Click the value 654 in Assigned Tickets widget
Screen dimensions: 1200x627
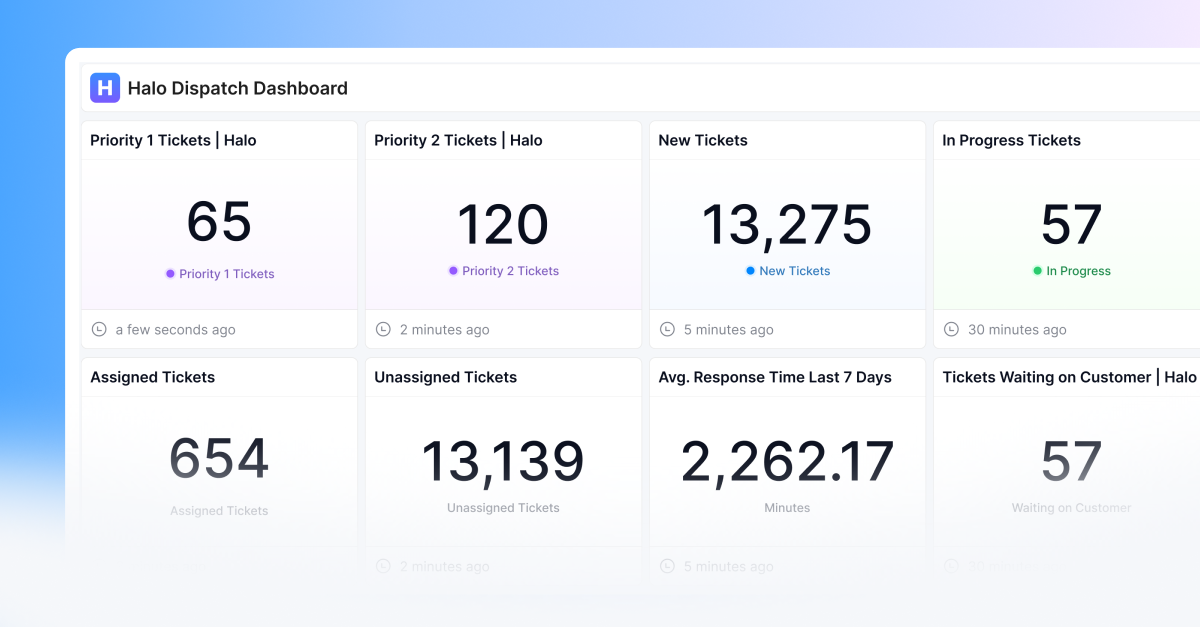[219, 459]
